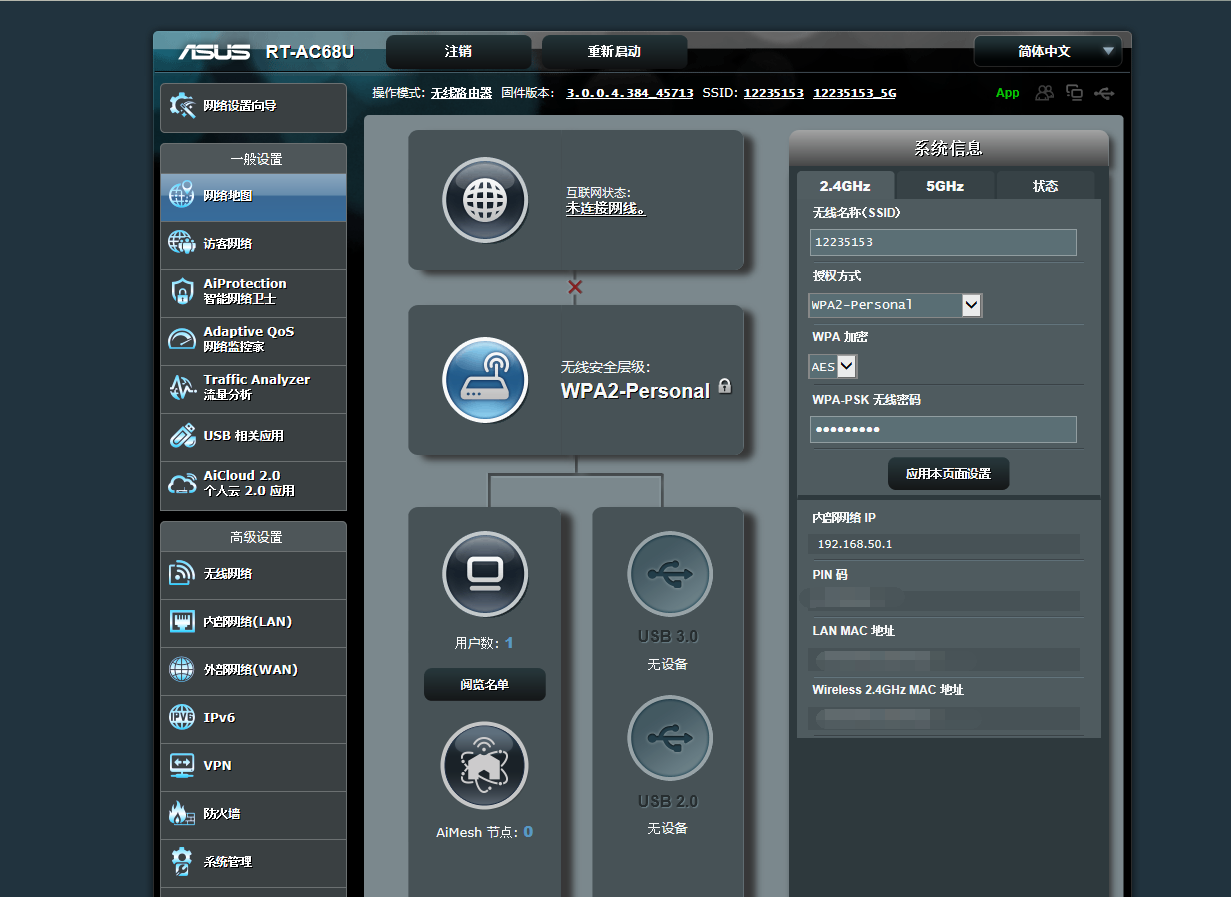The width and height of the screenshot is (1231, 897).
Task: Click the USB status icon in header
Action: [1104, 93]
